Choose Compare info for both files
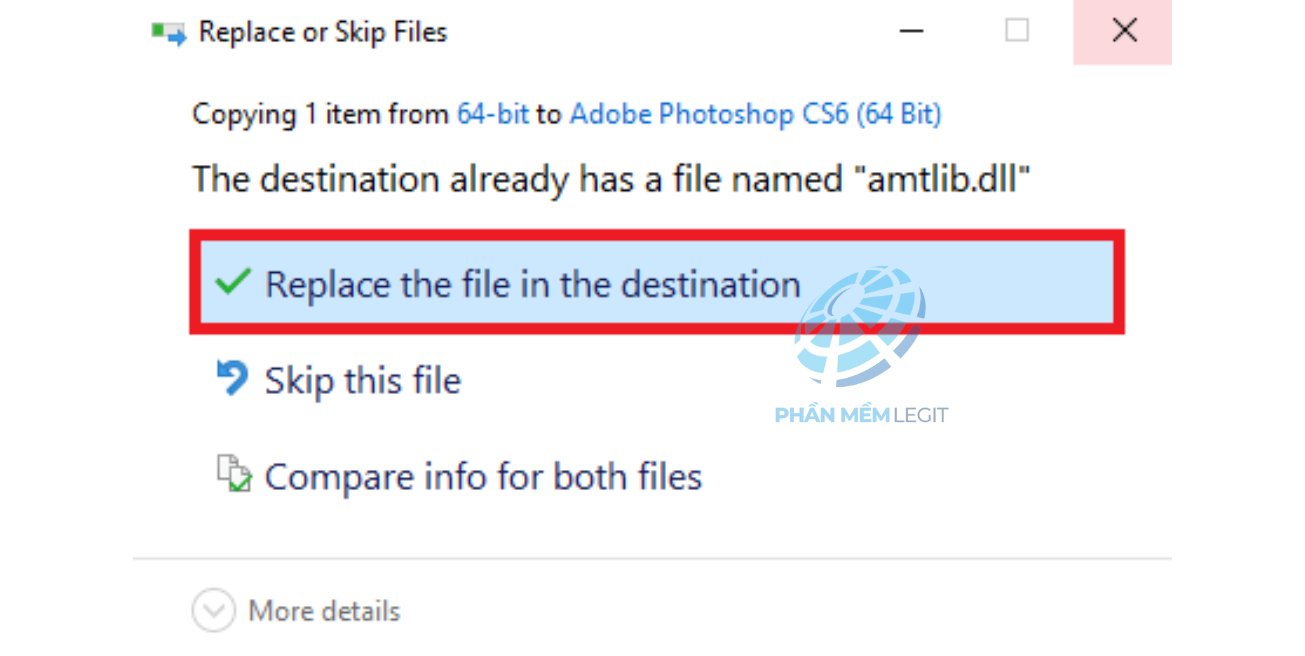This screenshot has width=1305, height=656. point(483,476)
